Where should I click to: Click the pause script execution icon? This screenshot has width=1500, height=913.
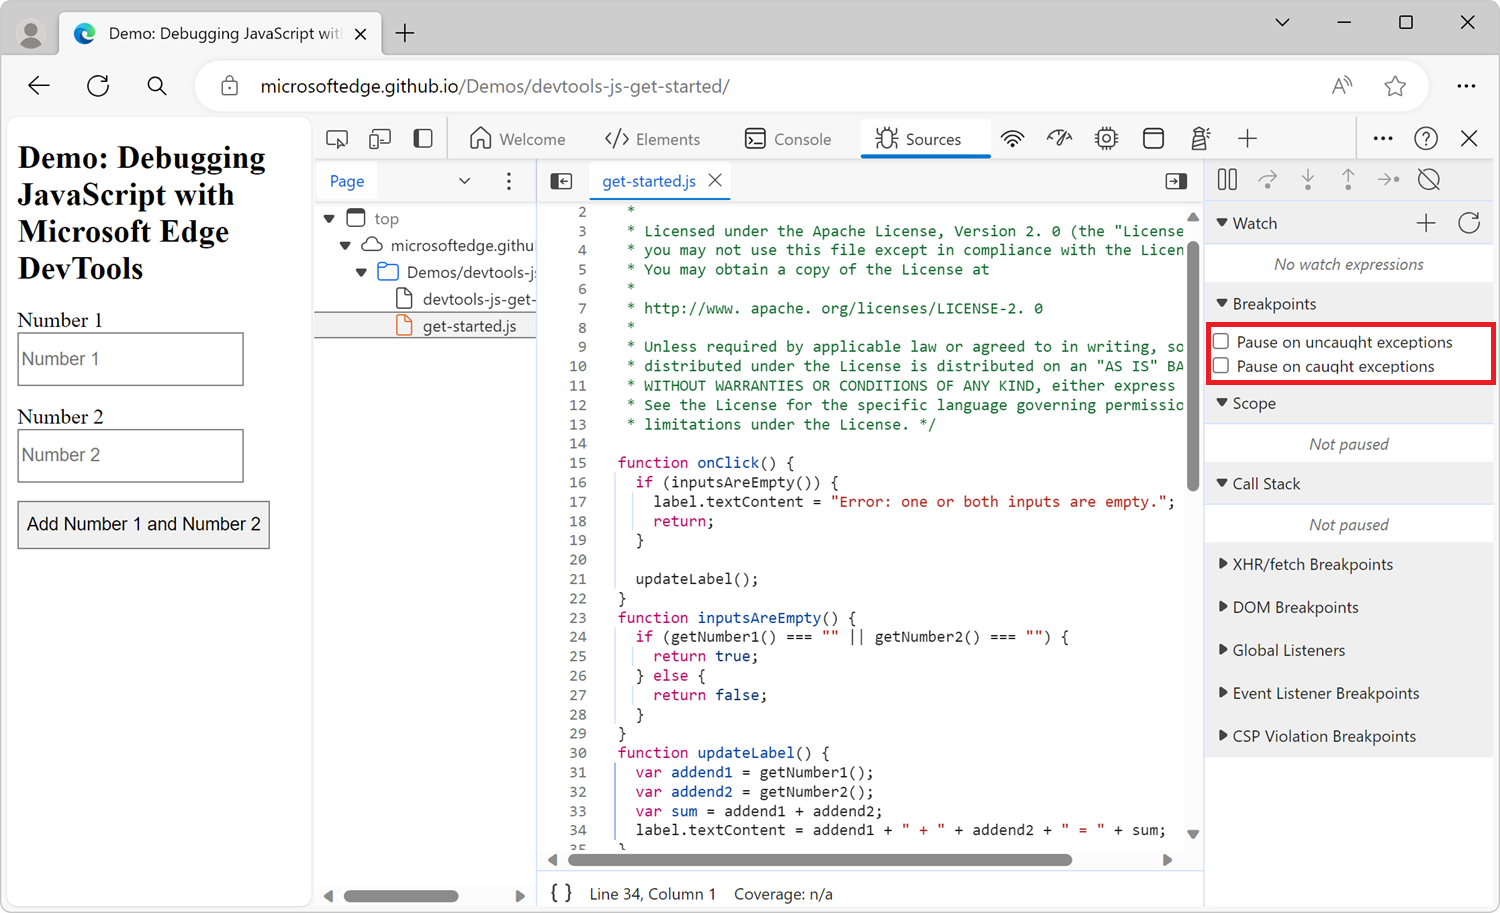[1227, 180]
